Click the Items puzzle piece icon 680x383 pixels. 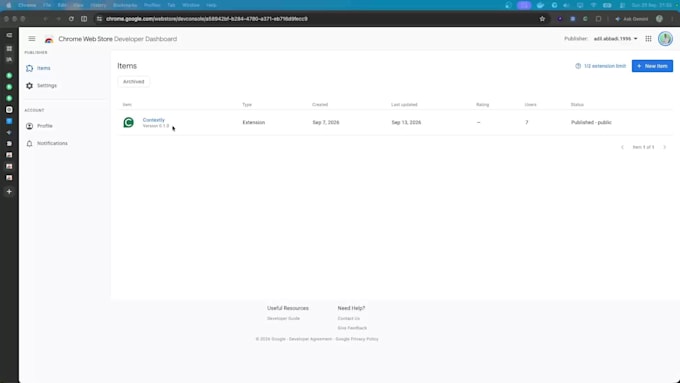29,68
